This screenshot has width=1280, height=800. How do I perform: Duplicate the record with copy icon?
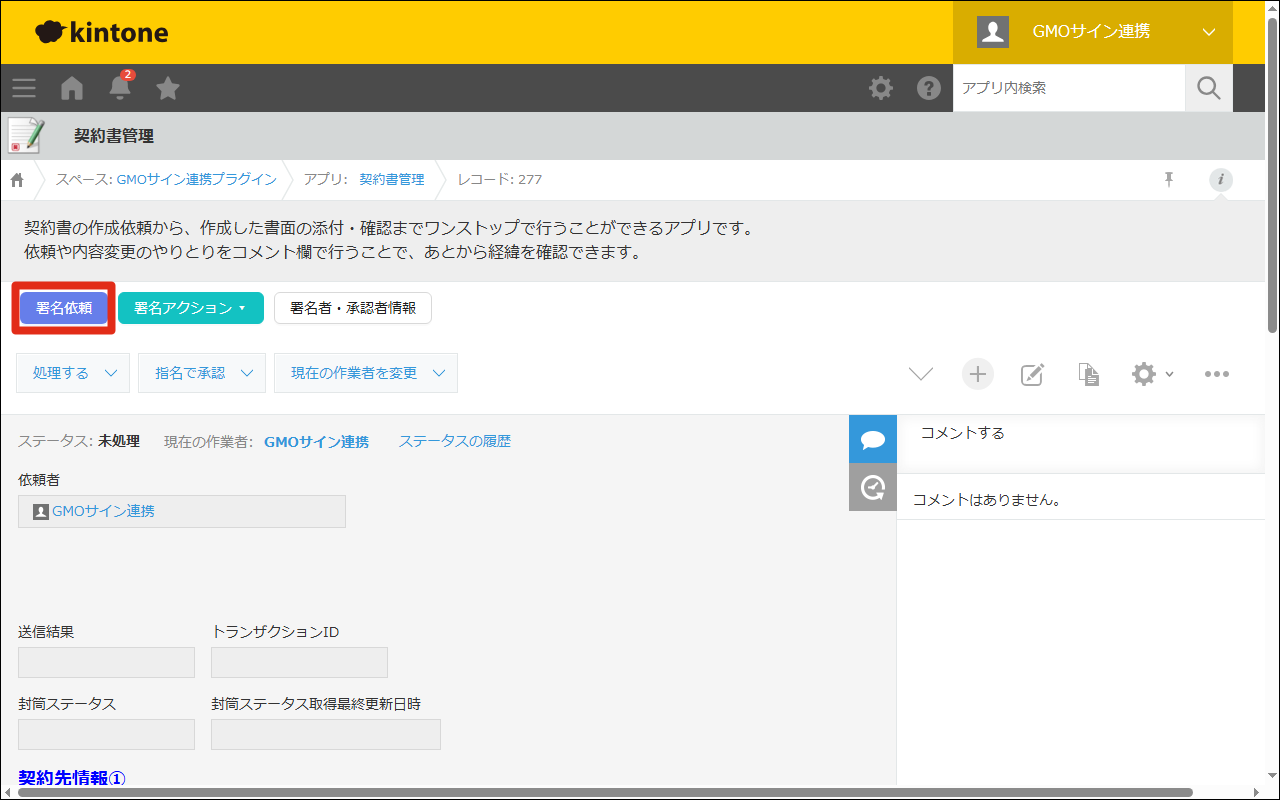1089,374
